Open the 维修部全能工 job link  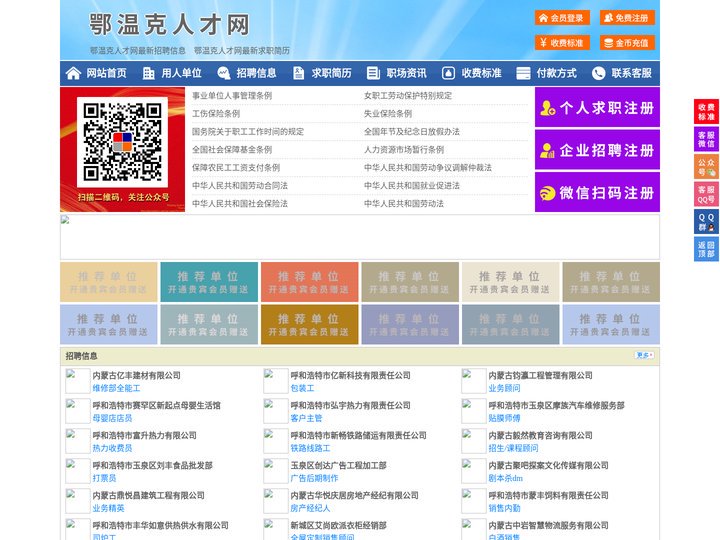click(116, 388)
